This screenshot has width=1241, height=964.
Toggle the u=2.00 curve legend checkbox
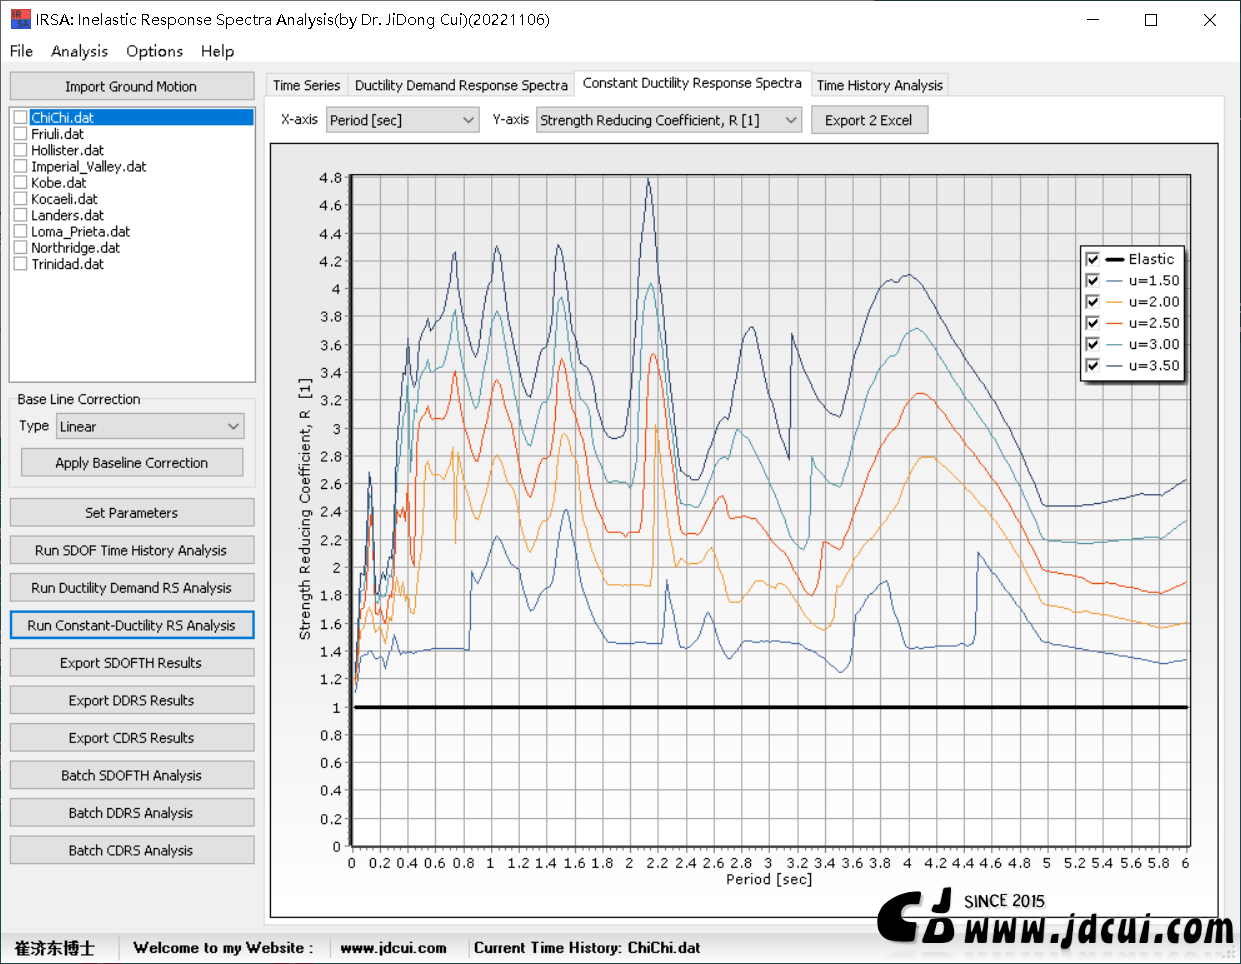pyautogui.click(x=1093, y=302)
